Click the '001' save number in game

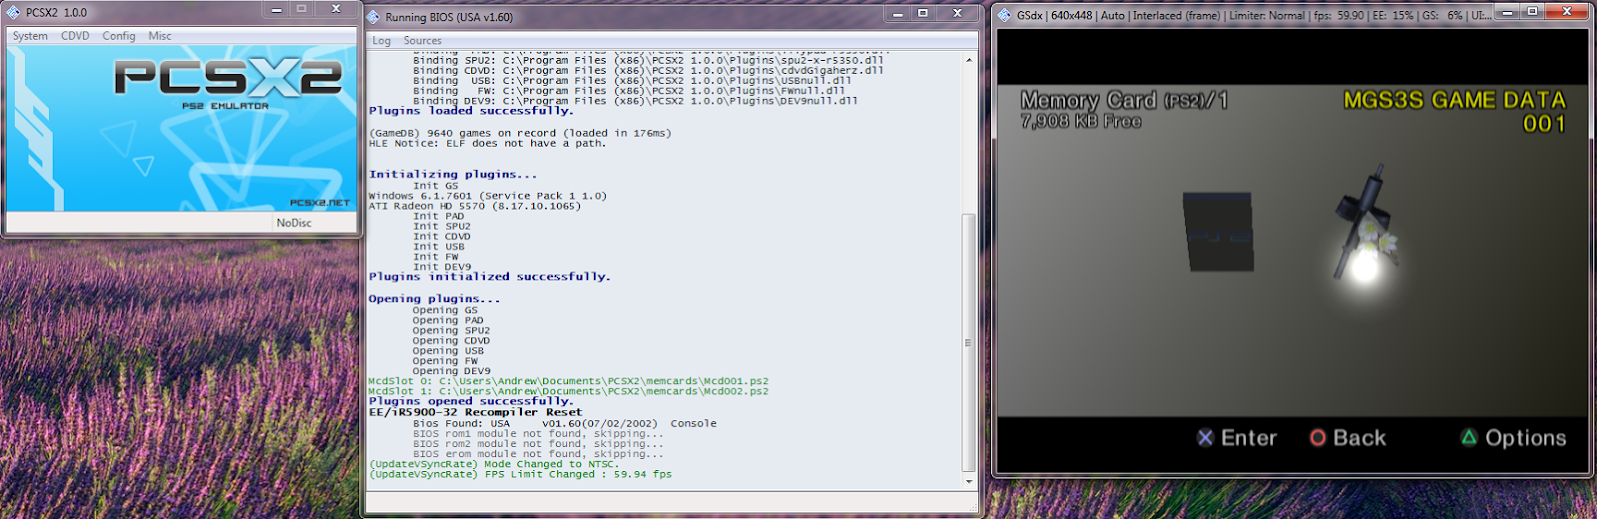pos(1544,124)
